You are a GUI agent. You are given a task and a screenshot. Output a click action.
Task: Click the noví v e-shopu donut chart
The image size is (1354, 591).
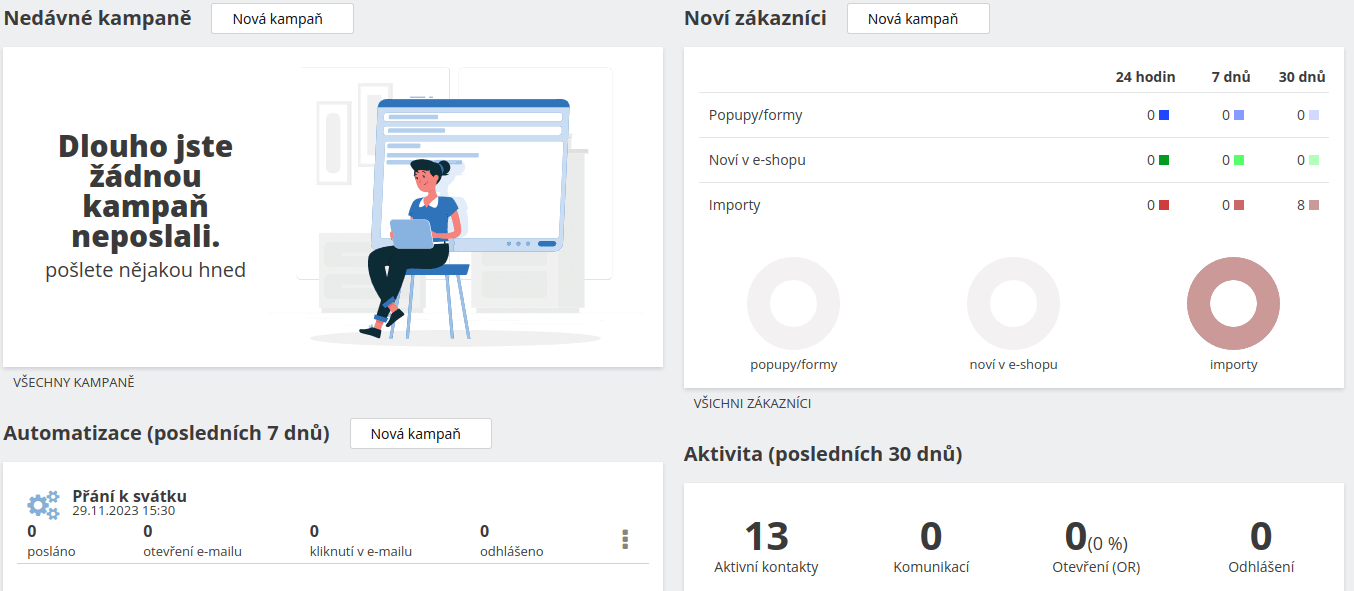coord(1013,303)
